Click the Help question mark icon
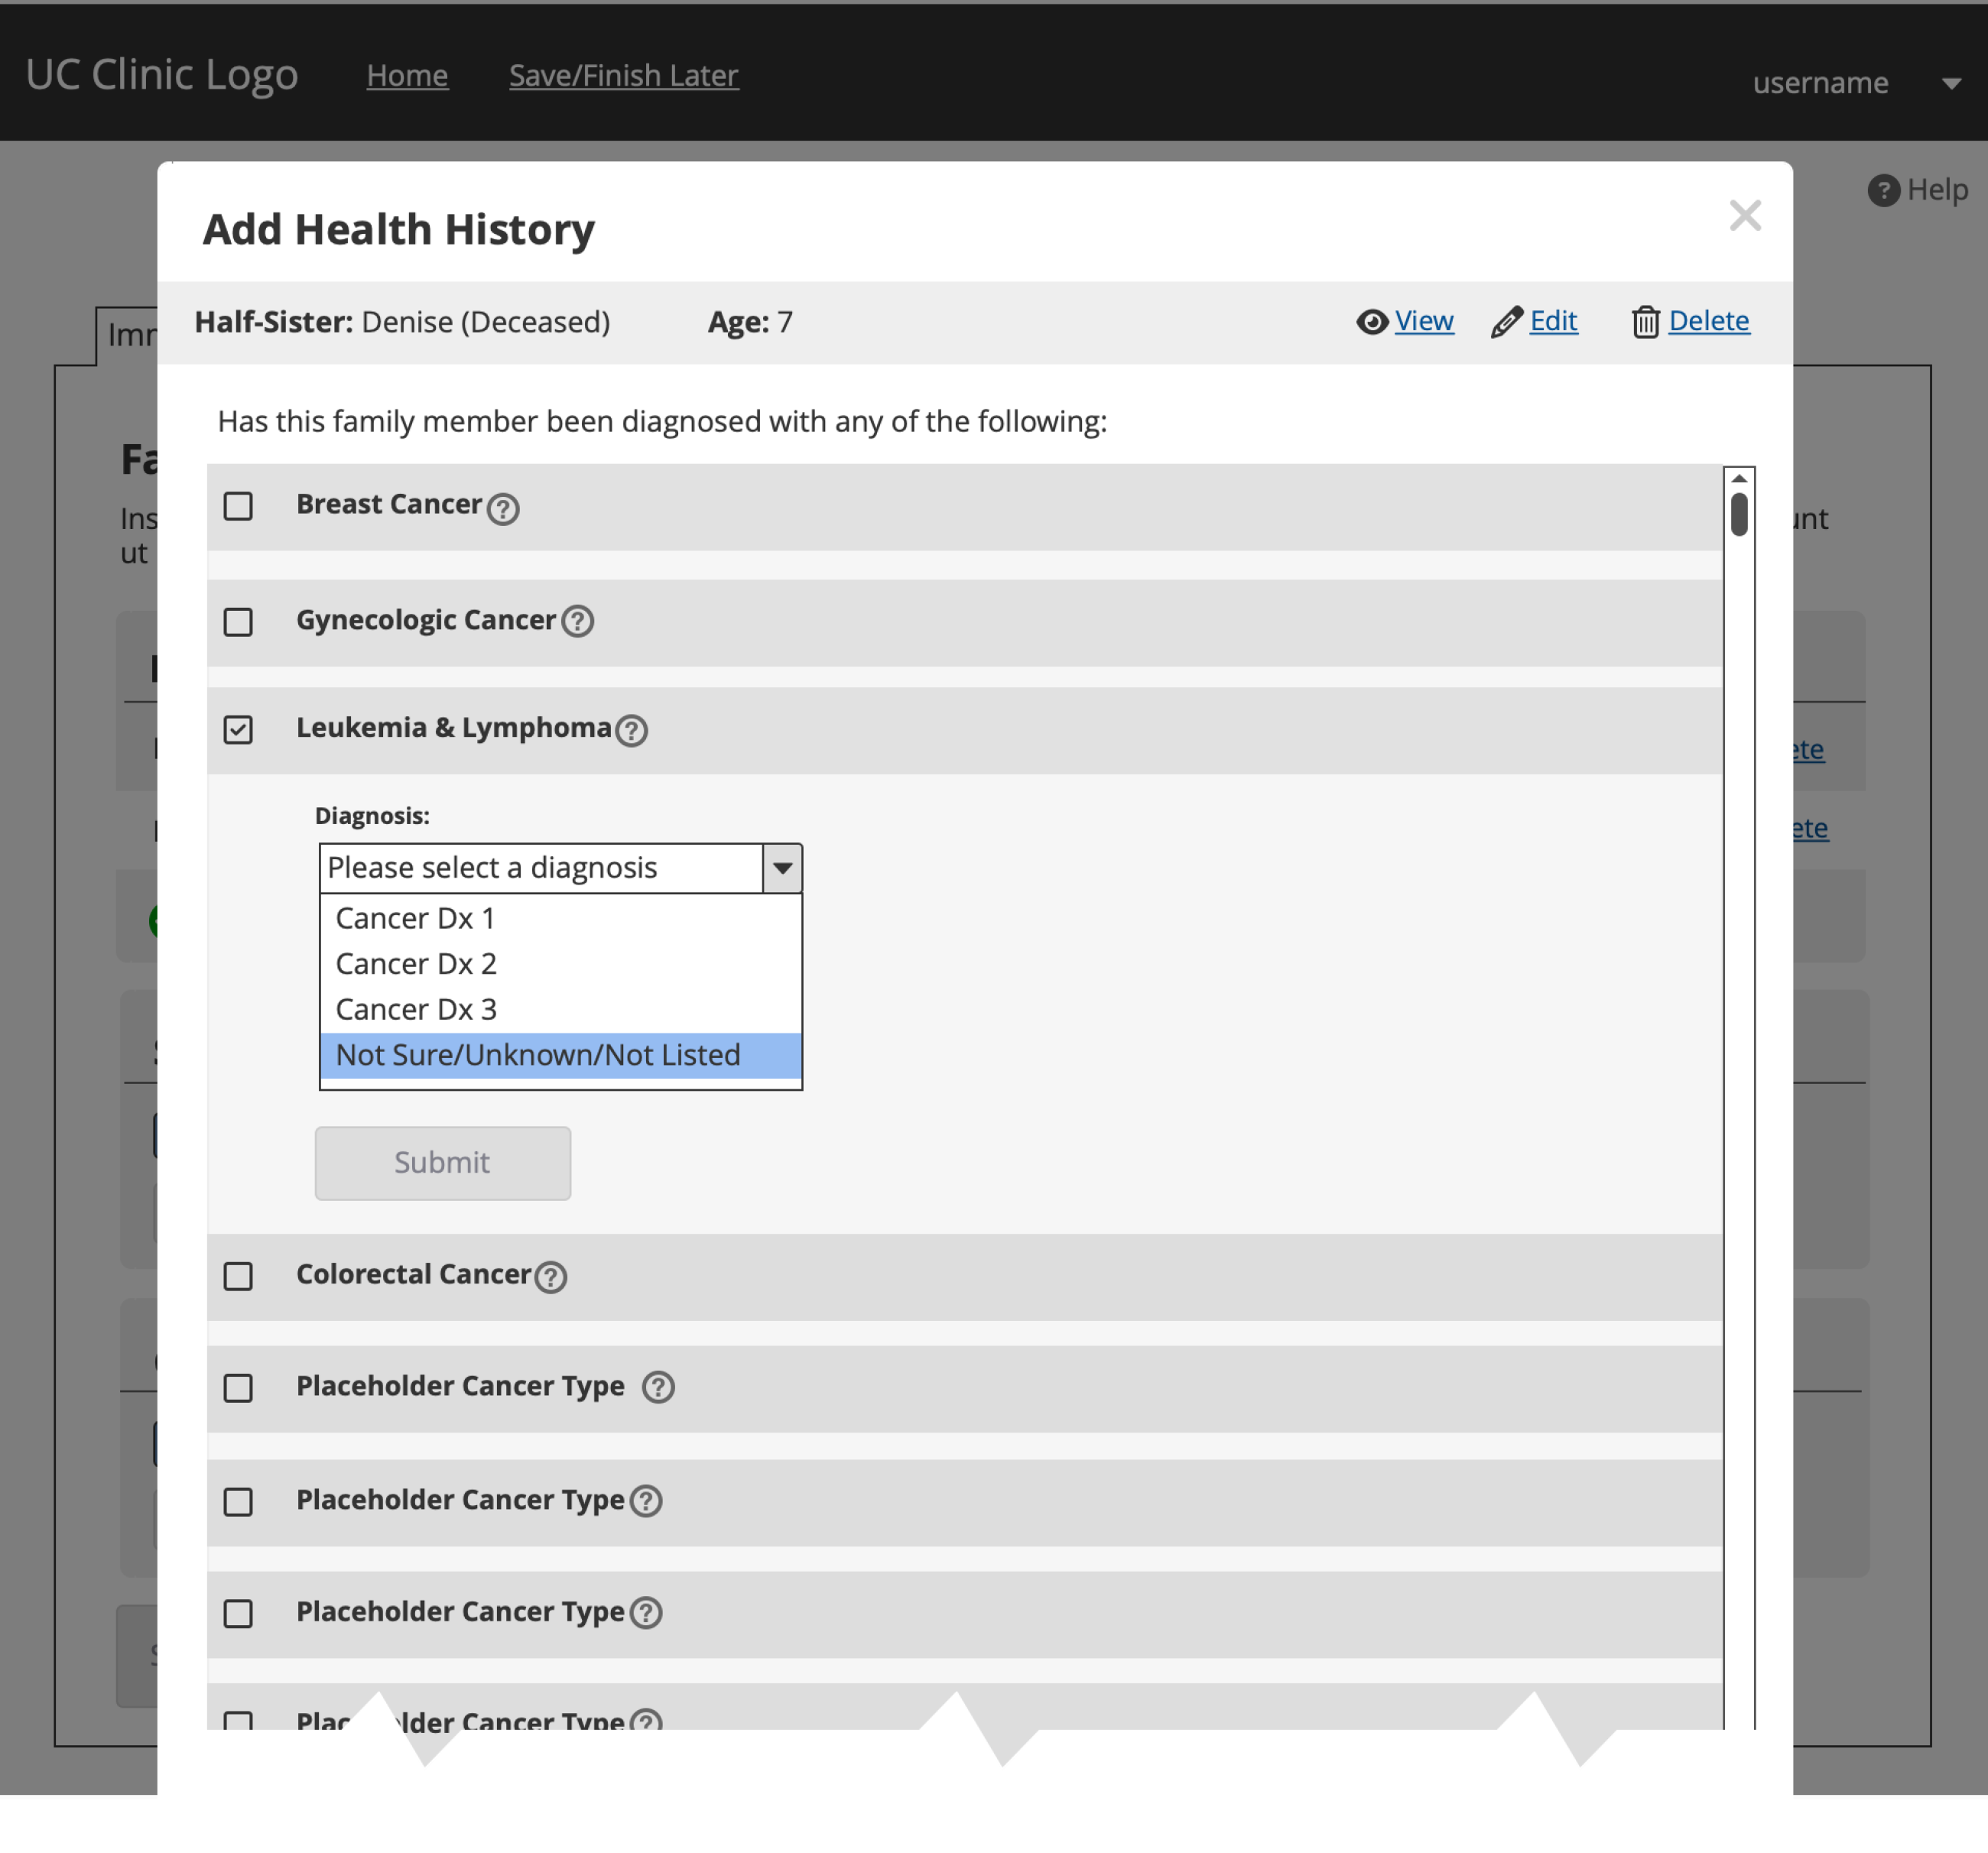The width and height of the screenshot is (1988, 1853). click(1883, 190)
